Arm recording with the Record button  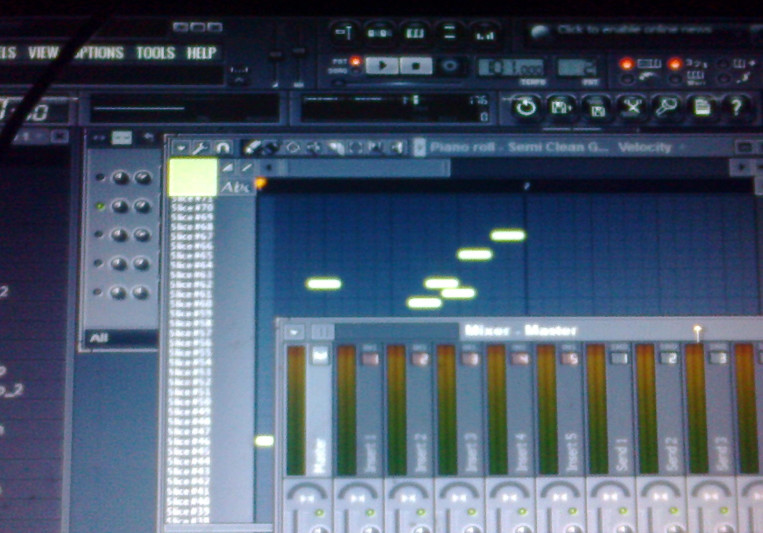pos(449,65)
